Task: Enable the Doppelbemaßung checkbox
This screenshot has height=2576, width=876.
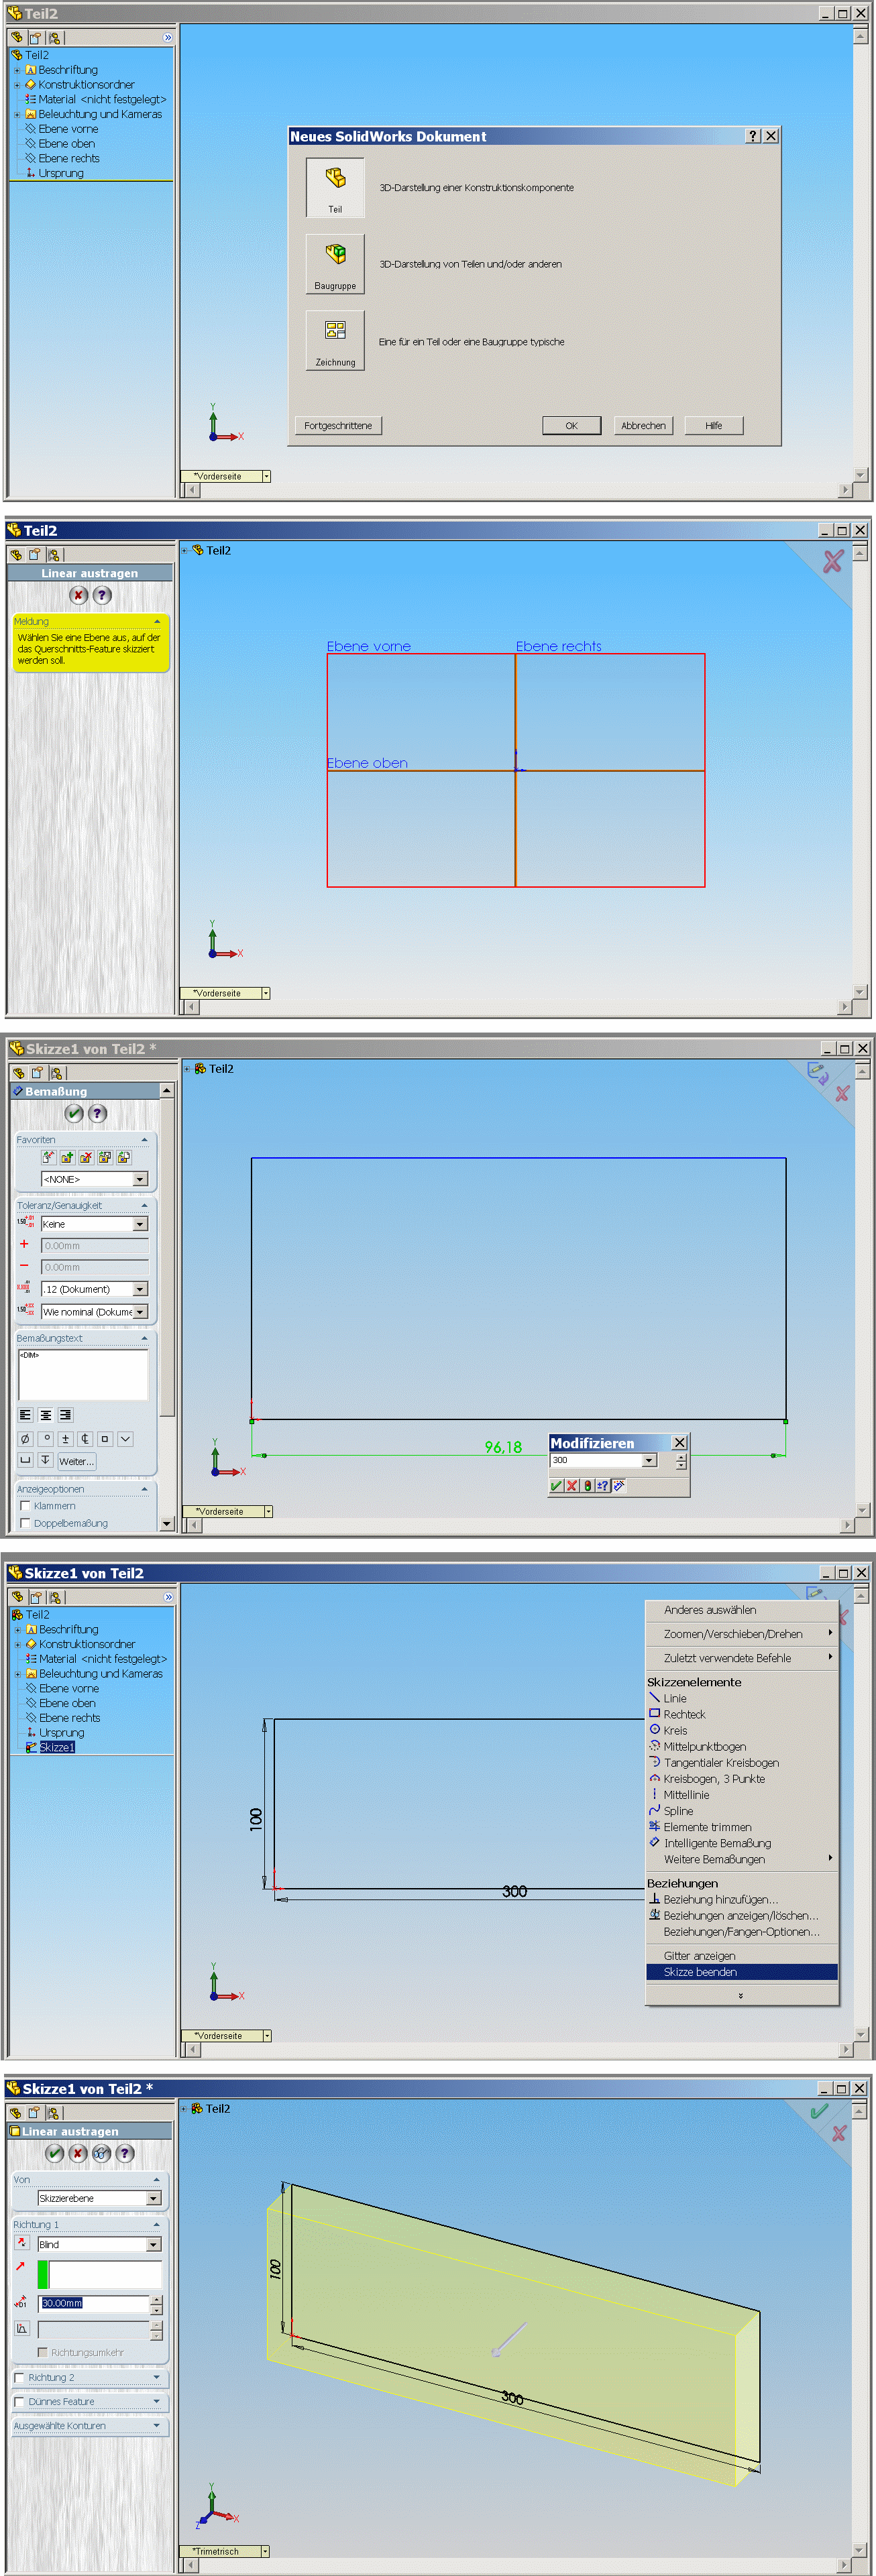Action: [x=25, y=1523]
